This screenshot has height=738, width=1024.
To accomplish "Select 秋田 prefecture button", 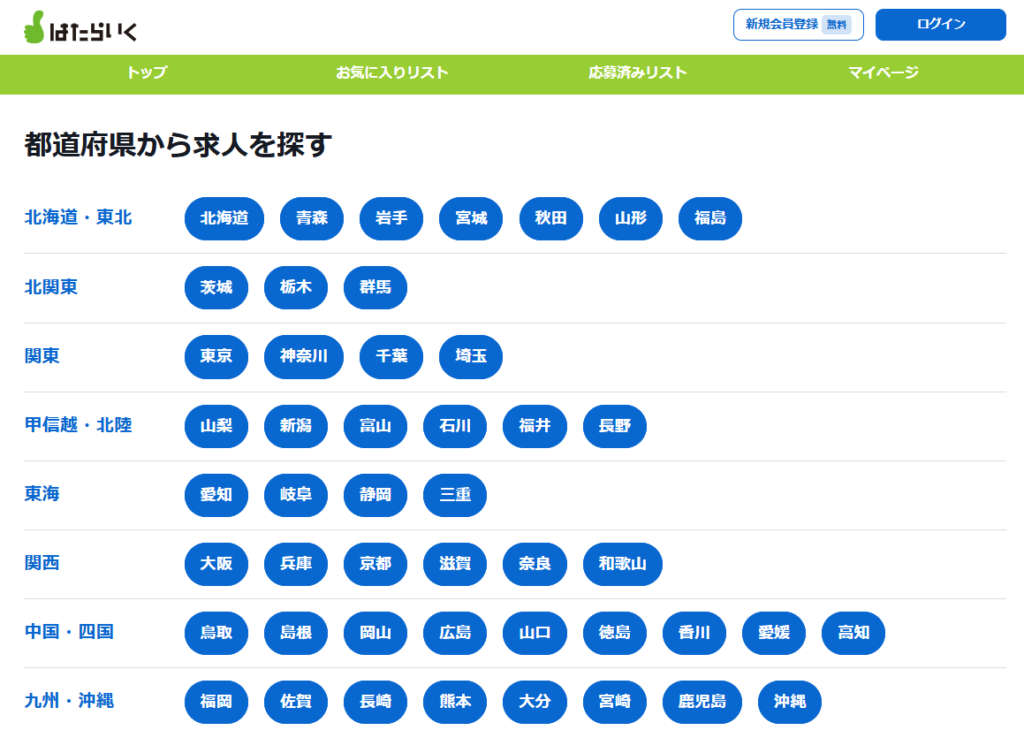I will click(x=551, y=218).
